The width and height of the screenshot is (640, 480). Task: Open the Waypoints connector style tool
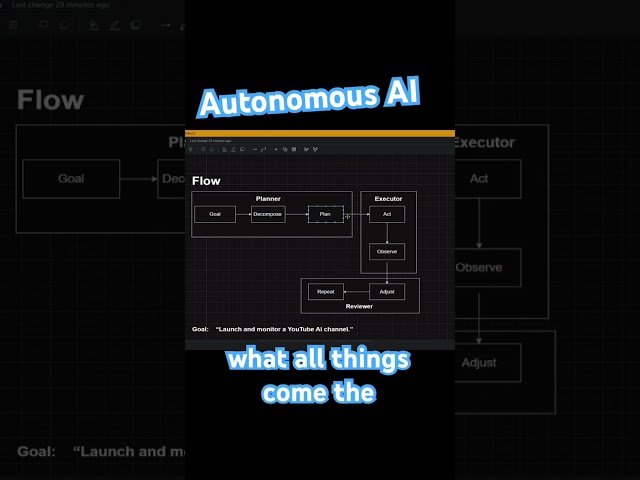tap(264, 149)
